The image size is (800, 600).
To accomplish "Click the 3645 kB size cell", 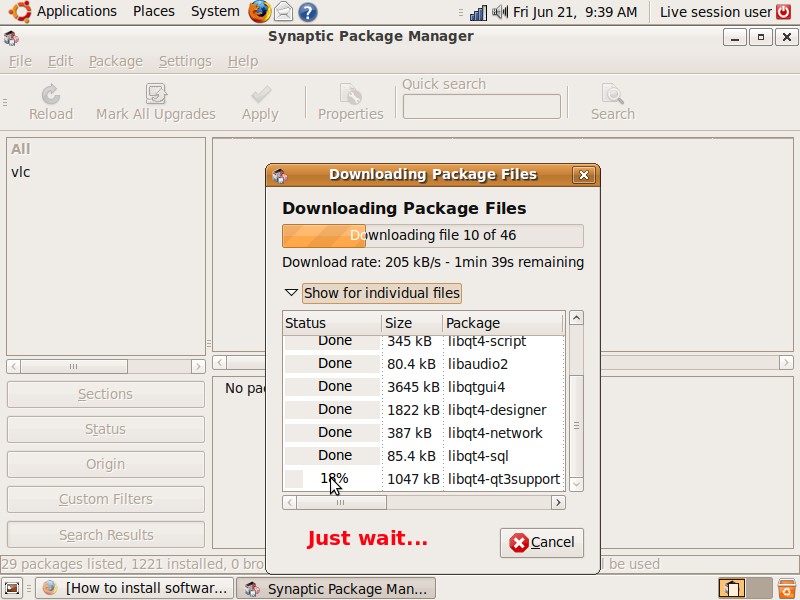I will 413,387.
